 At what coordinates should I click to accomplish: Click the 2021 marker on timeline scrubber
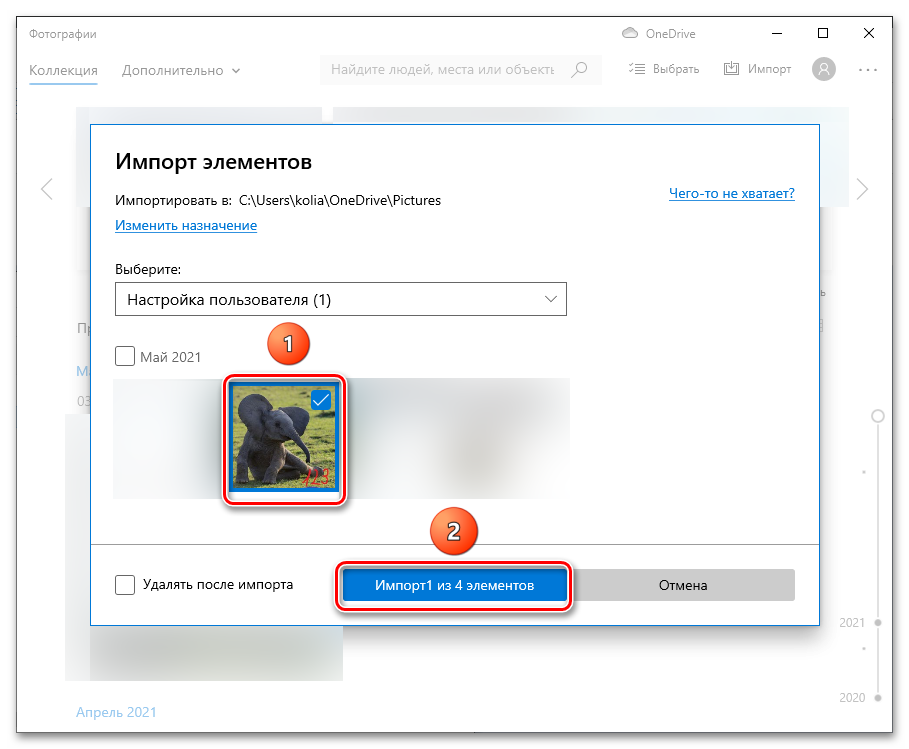click(x=877, y=622)
